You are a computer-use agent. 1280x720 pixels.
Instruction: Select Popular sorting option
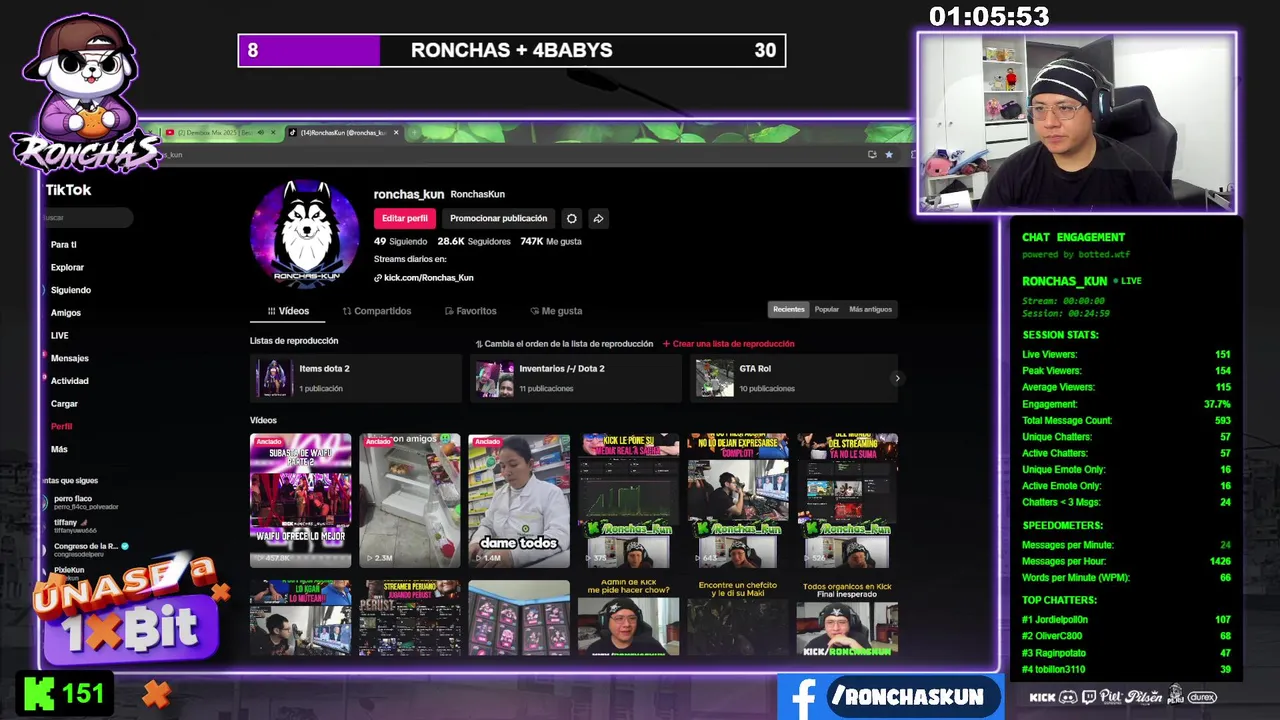coord(827,309)
